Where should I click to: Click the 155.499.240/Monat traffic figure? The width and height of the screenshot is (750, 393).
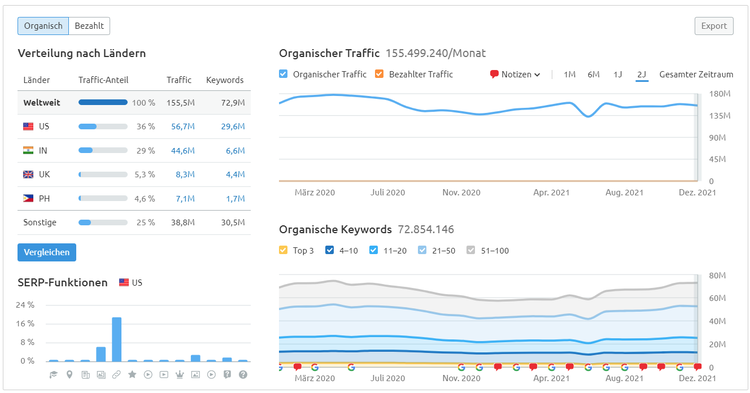(435, 53)
